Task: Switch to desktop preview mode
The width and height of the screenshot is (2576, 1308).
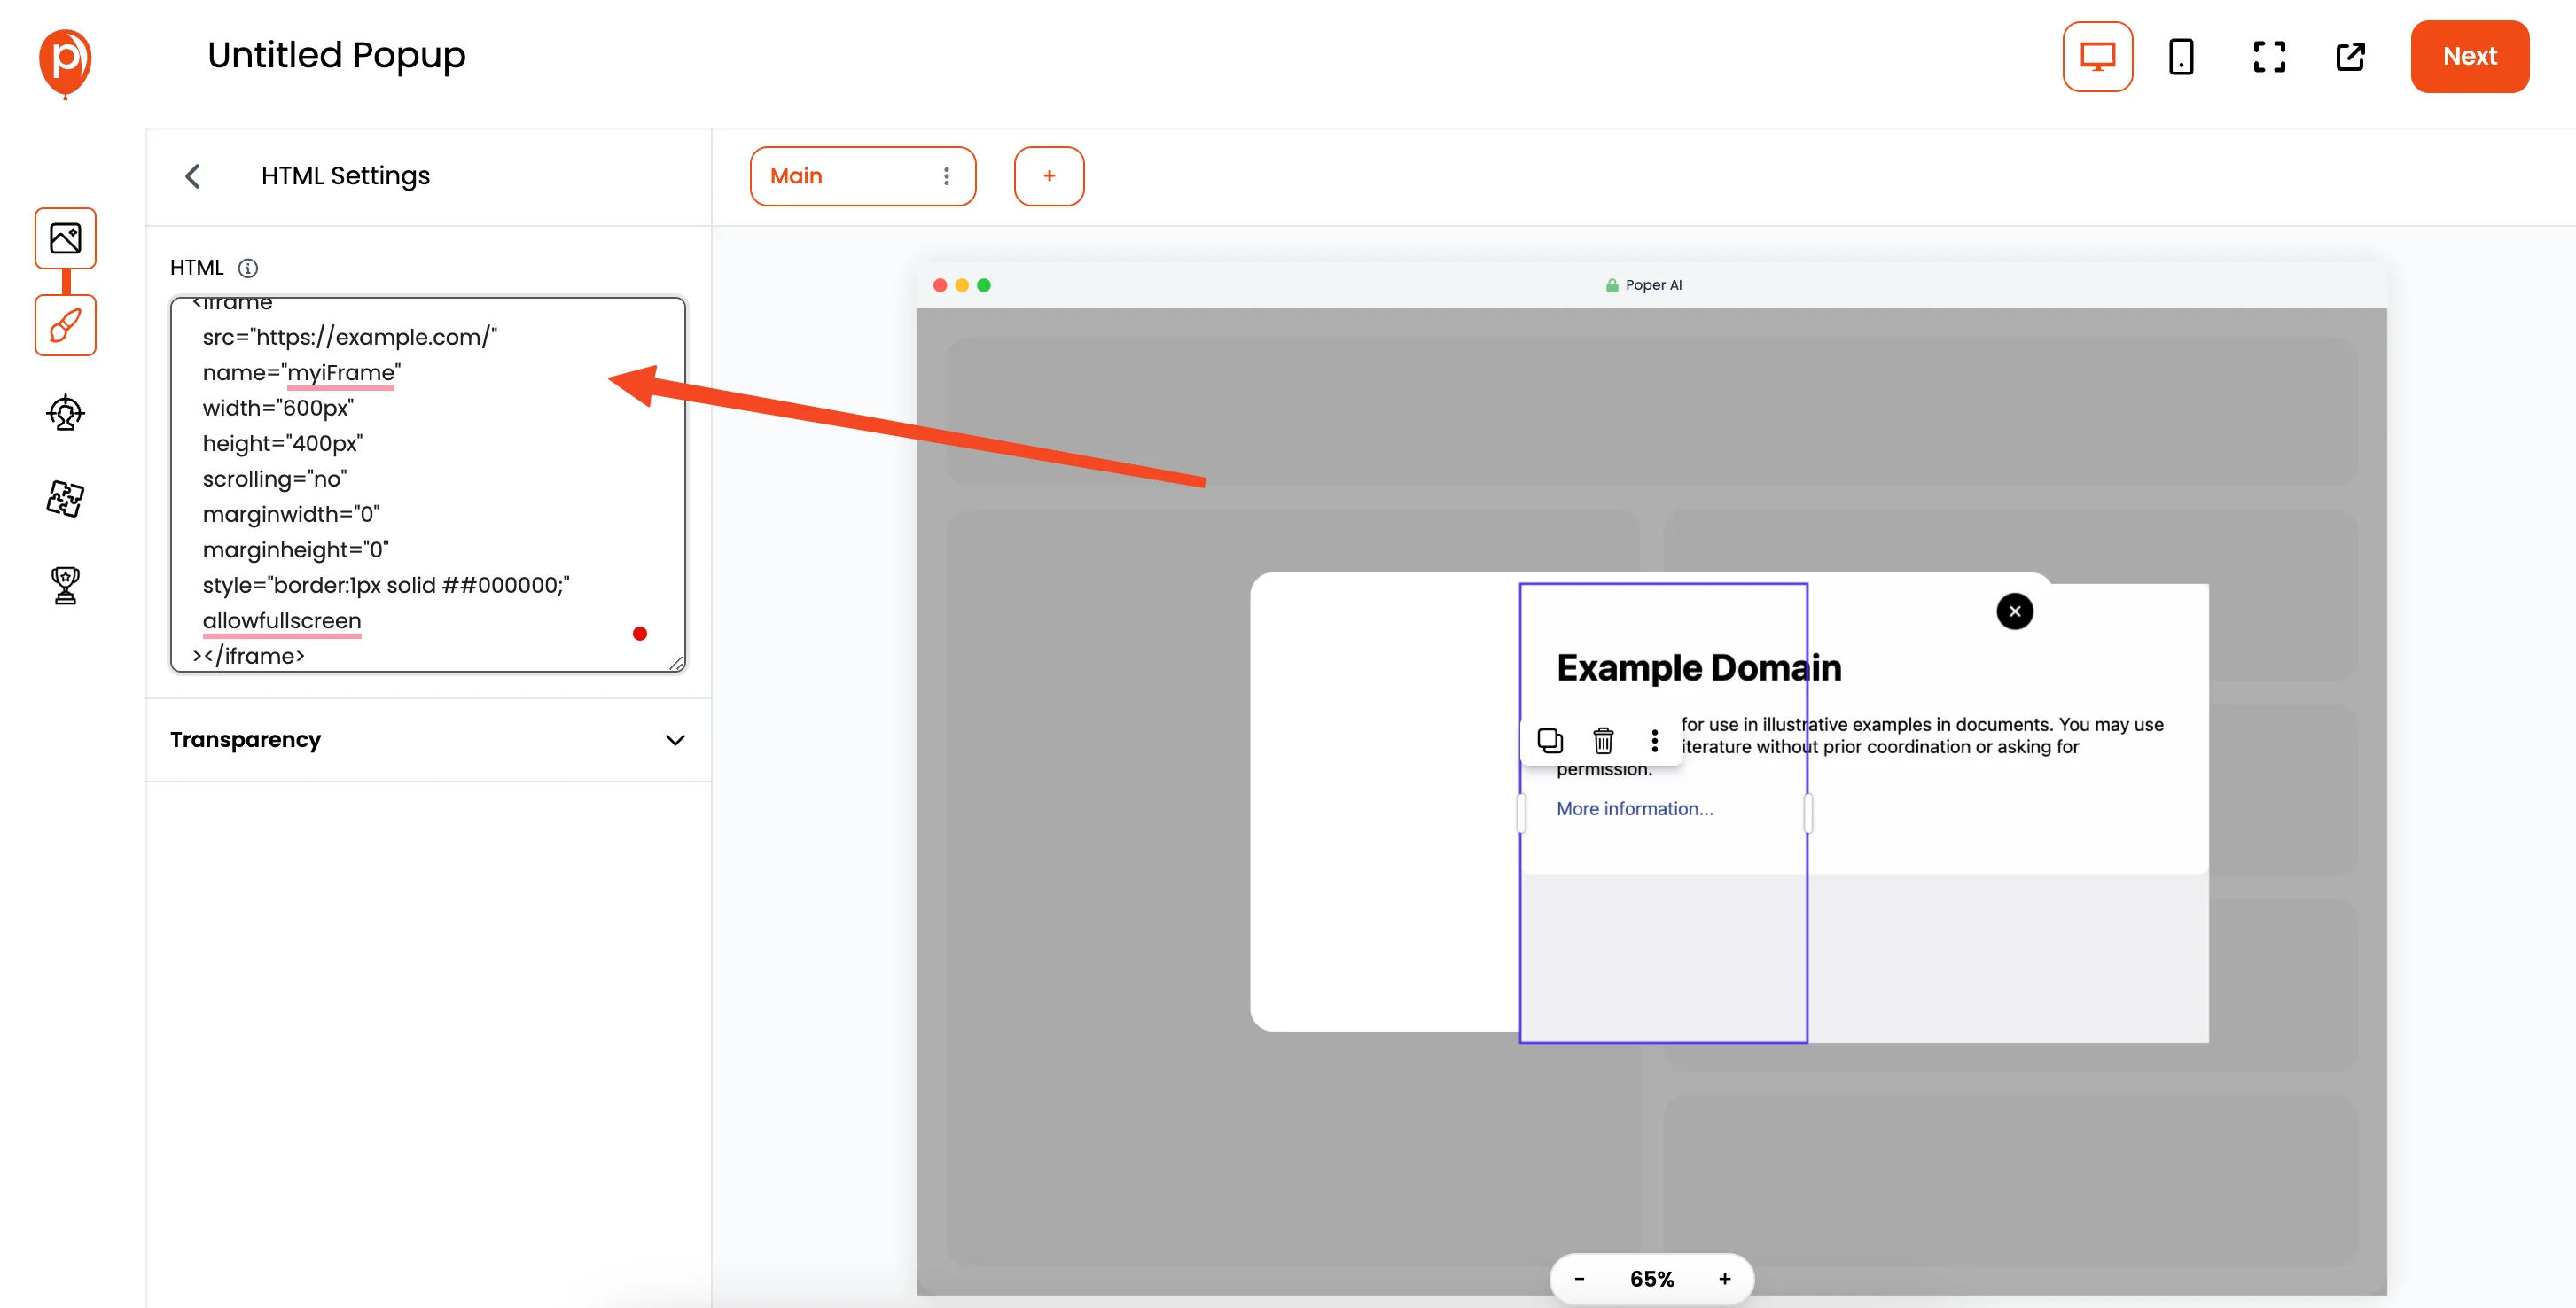Action: pyautogui.click(x=2097, y=55)
